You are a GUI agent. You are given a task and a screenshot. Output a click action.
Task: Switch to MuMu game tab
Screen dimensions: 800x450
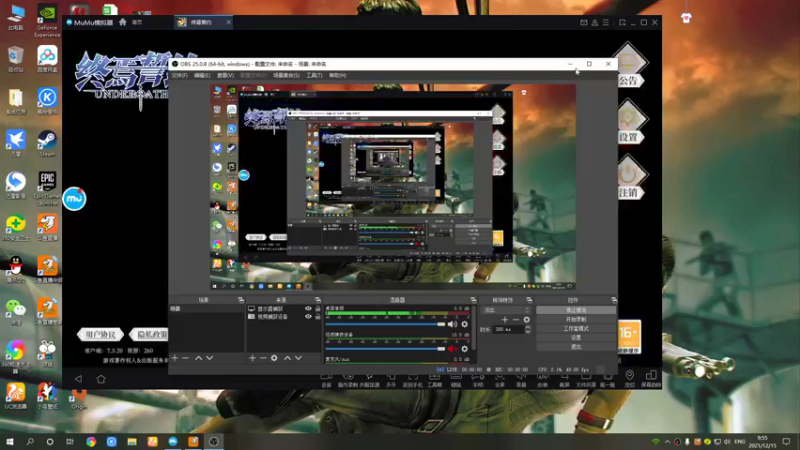point(203,22)
